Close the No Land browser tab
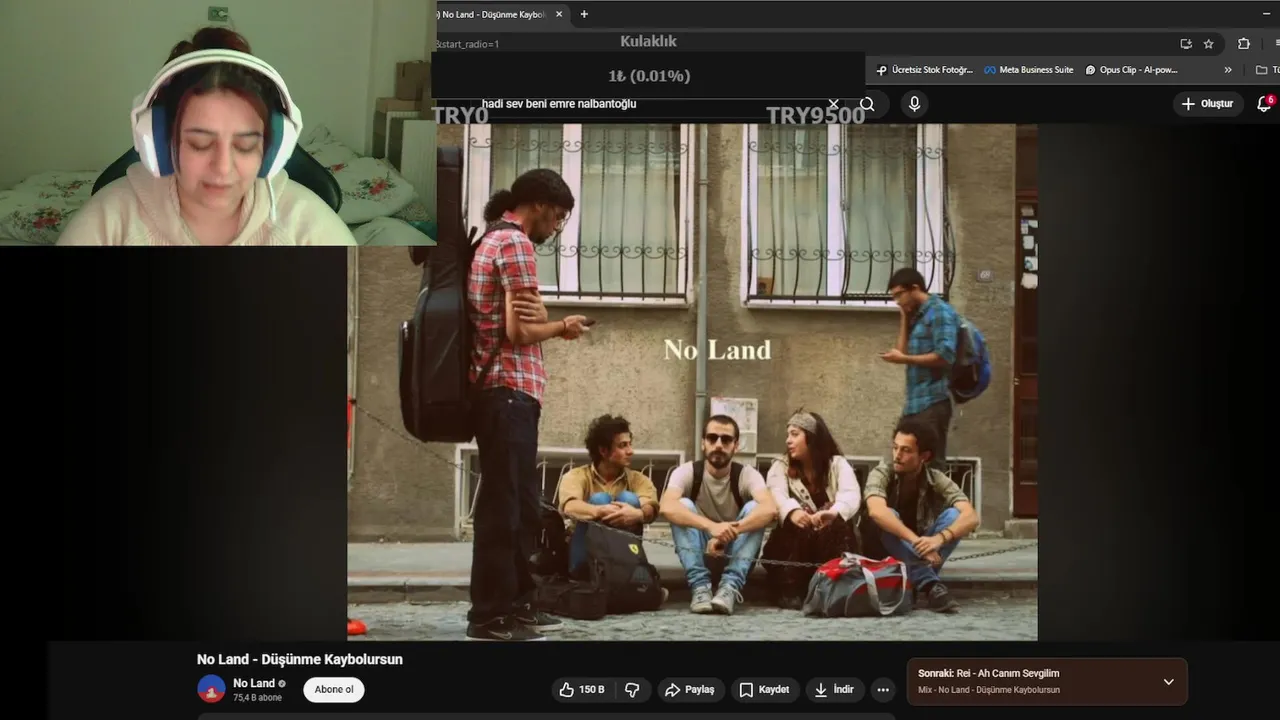 (x=559, y=14)
